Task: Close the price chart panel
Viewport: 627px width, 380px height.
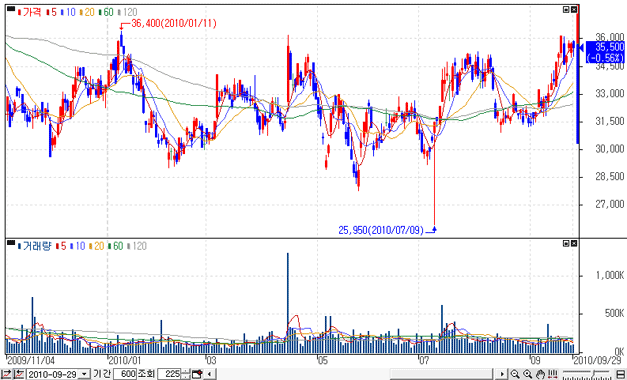Action: pyautogui.click(x=573, y=9)
